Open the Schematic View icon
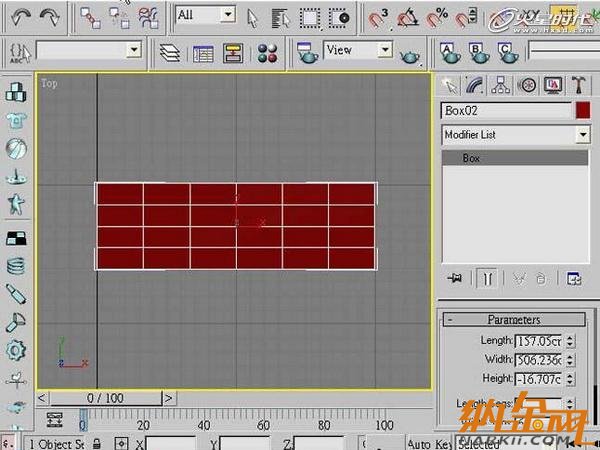The height and width of the screenshot is (450, 600). (x=233, y=53)
